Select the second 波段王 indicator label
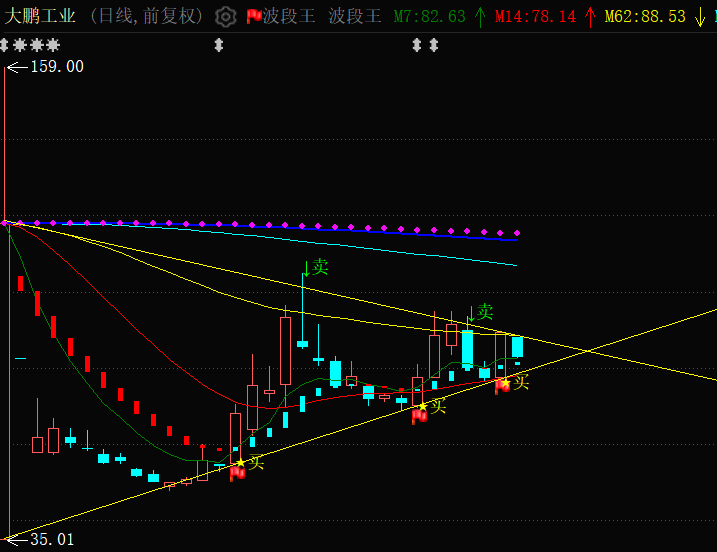 (355, 16)
